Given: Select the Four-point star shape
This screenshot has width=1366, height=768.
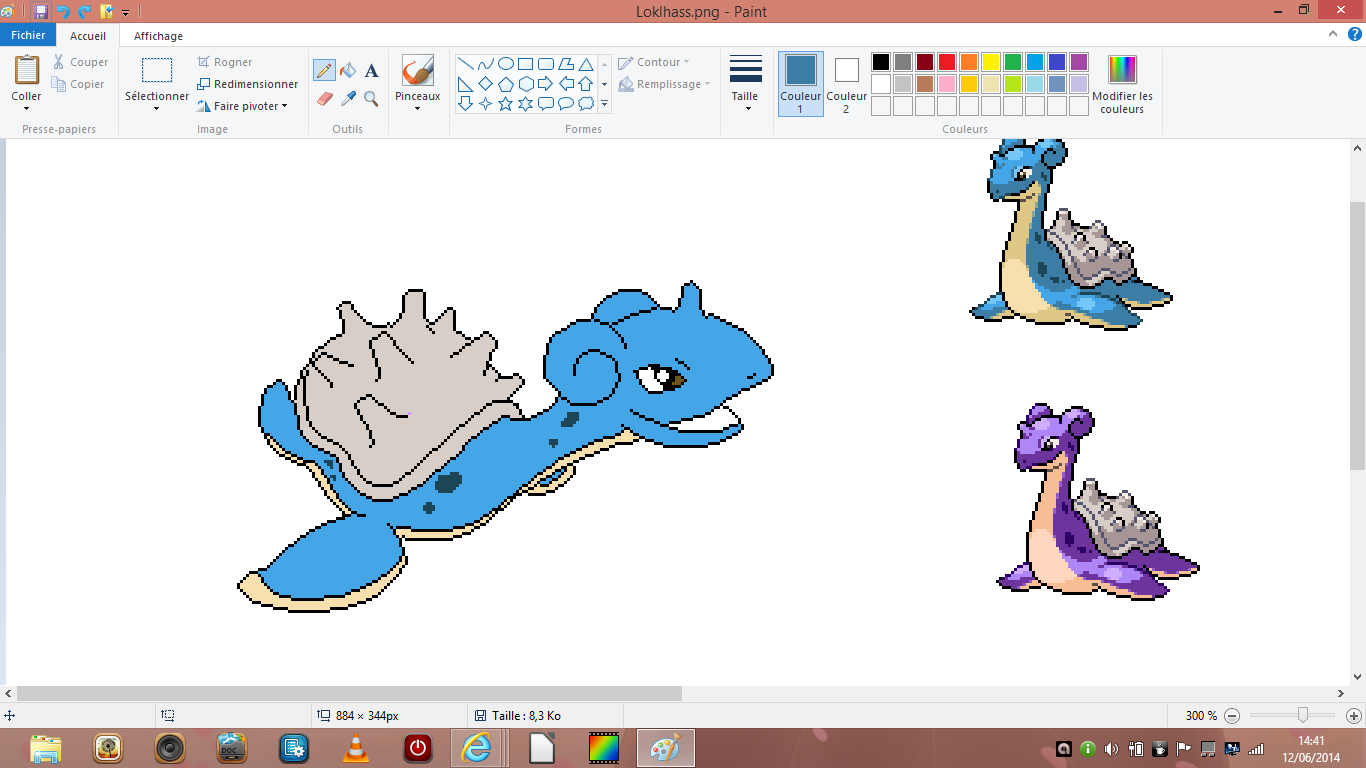Looking at the screenshot, I should (x=486, y=103).
